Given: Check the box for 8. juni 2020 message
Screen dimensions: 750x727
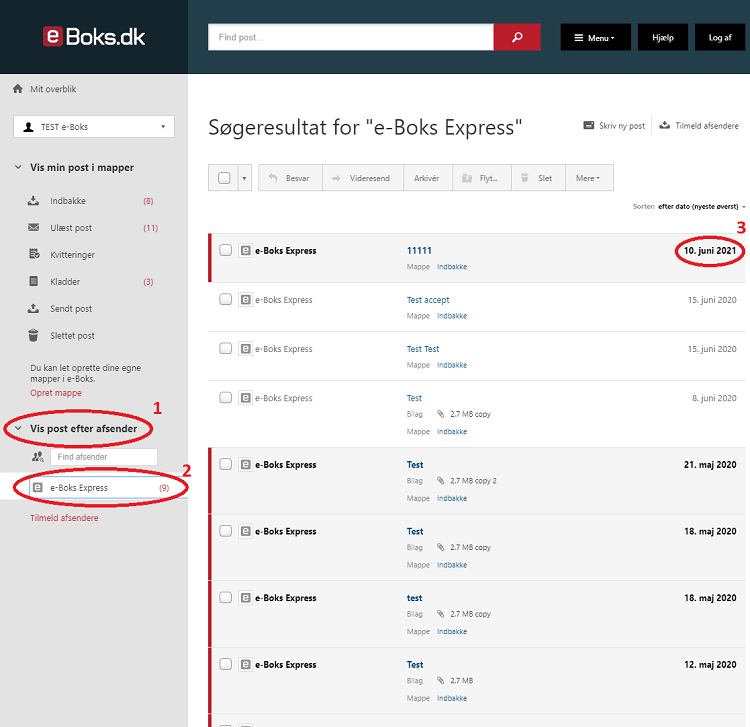Looking at the screenshot, I should pyautogui.click(x=225, y=397).
